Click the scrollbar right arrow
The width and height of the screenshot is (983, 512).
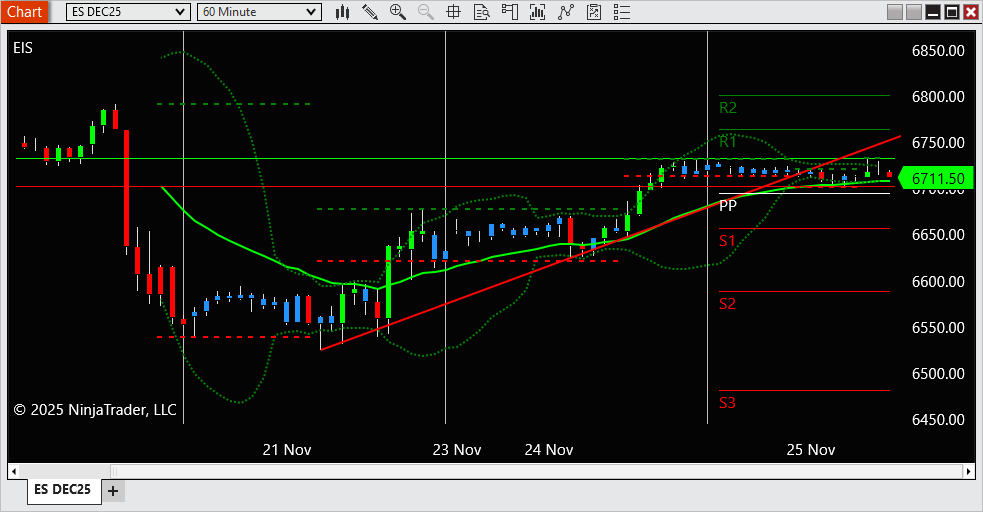(x=969, y=471)
